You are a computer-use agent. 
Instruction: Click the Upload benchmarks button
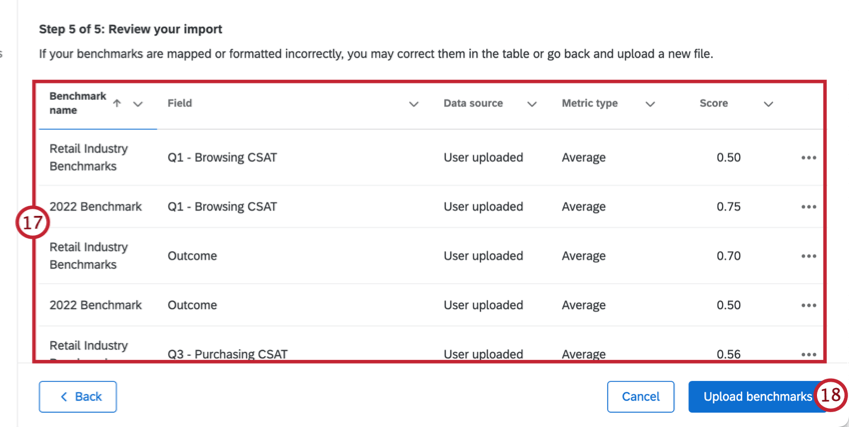point(757,397)
